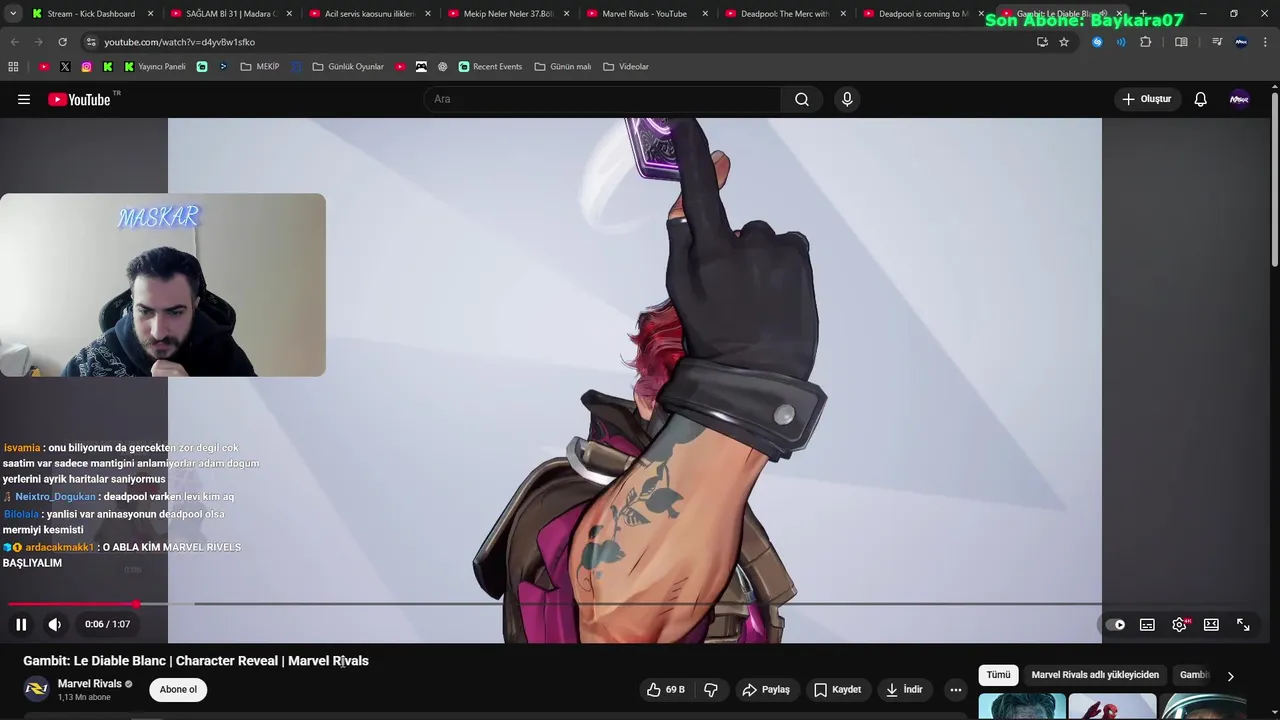Go back to the previous page

(x=15, y=42)
